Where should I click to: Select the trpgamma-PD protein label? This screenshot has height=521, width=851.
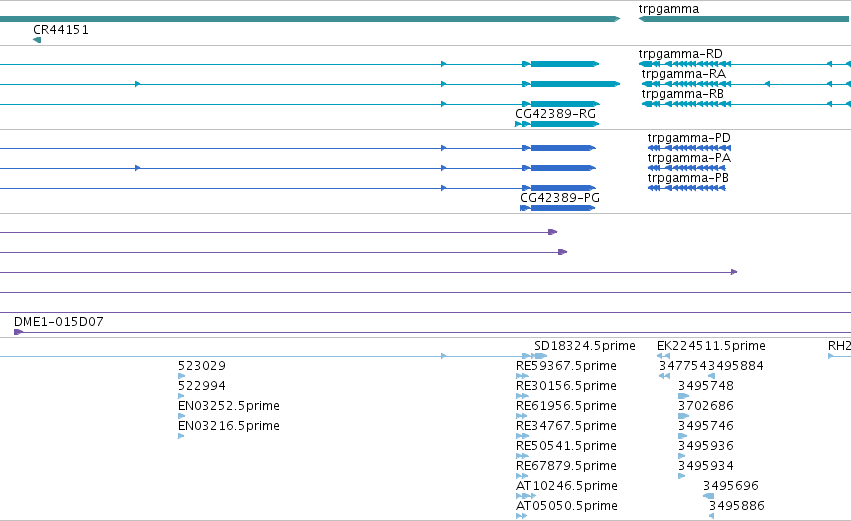tap(689, 138)
